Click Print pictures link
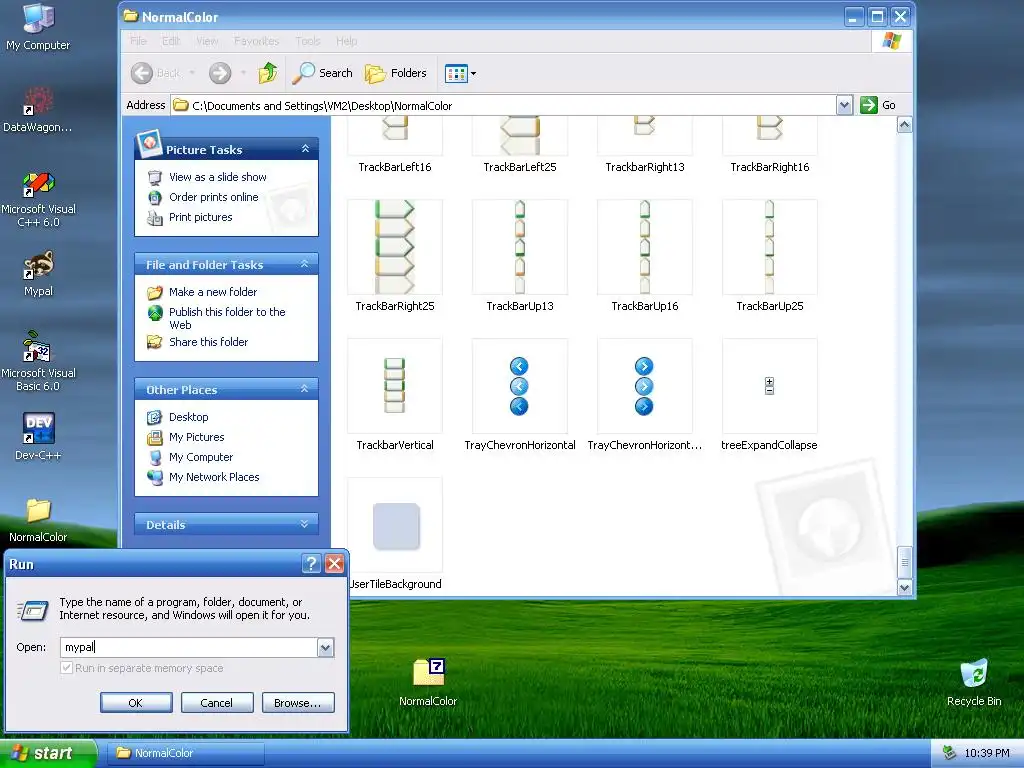Viewport: 1024px width, 768px height. [200, 217]
